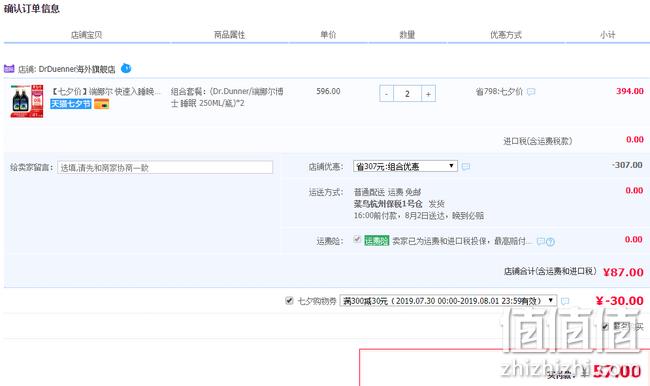
Task: Expand the 省307元:组合优惠 store discount dropdown
Action: (x=405, y=166)
